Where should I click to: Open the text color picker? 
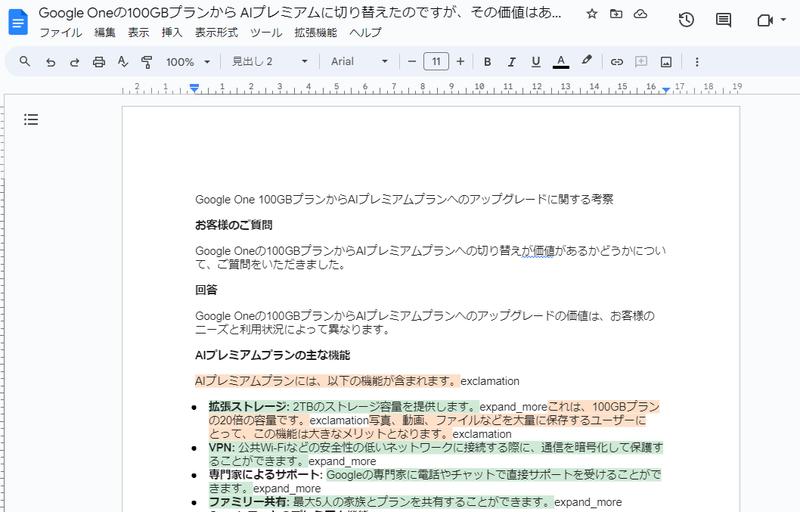click(x=561, y=62)
